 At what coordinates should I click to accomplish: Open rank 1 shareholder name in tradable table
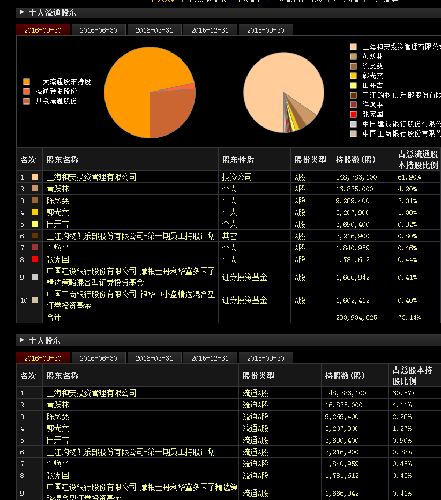[92, 177]
